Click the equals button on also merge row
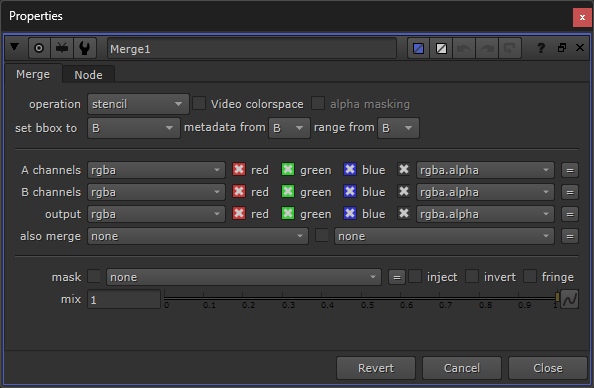This screenshot has width=594, height=388. pyautogui.click(x=570, y=236)
